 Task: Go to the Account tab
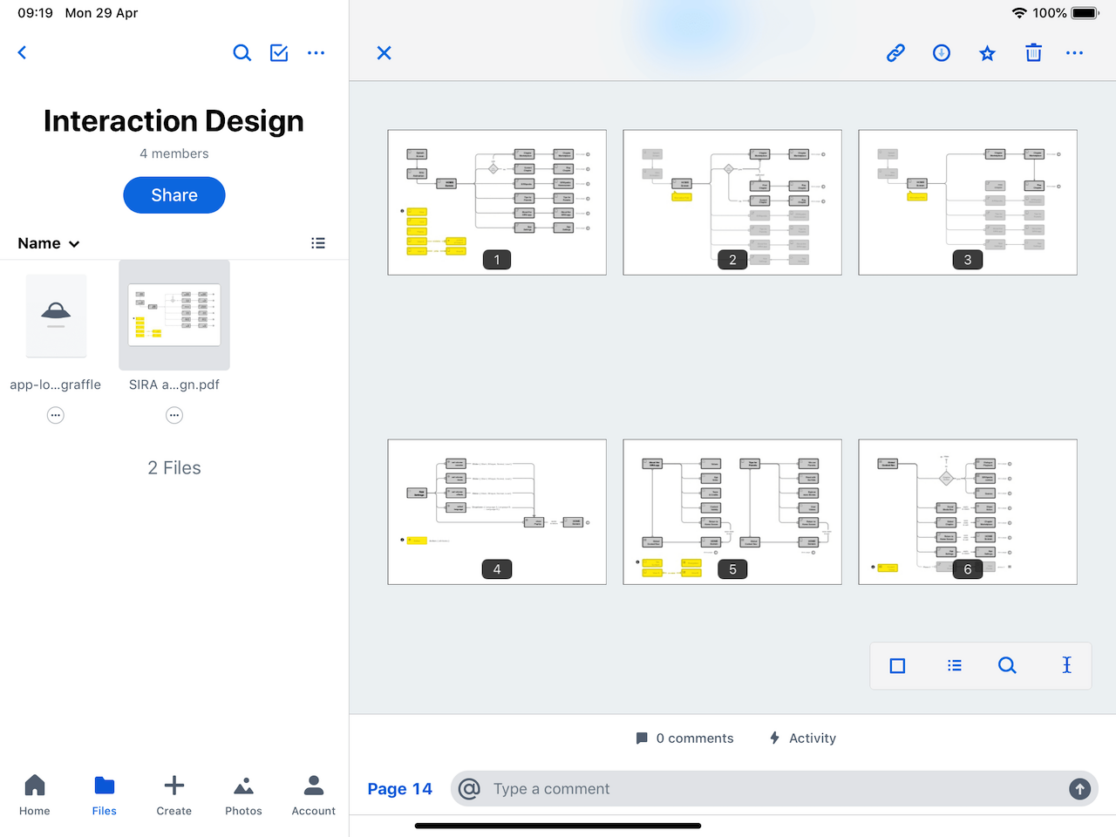(x=313, y=795)
